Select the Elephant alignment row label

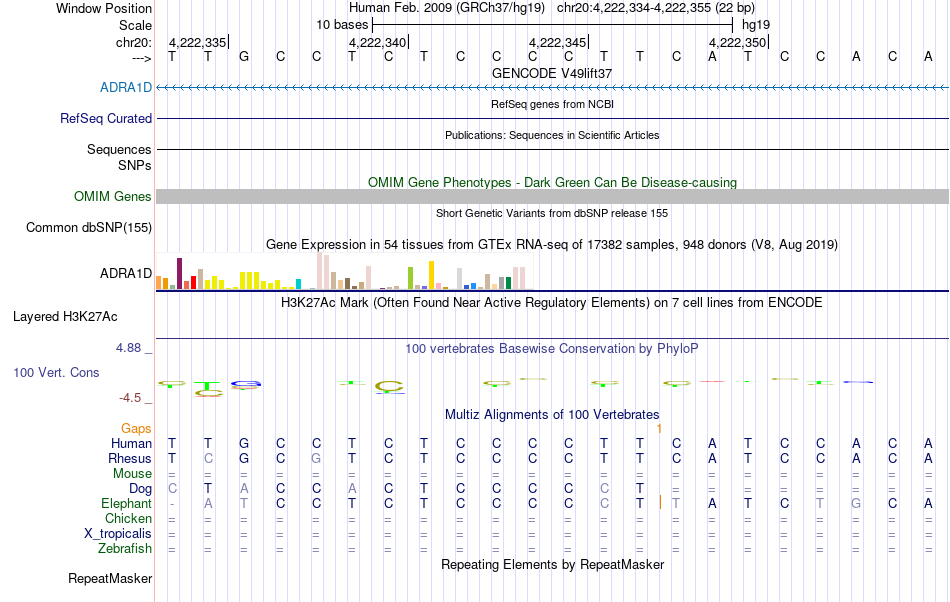click(x=126, y=503)
